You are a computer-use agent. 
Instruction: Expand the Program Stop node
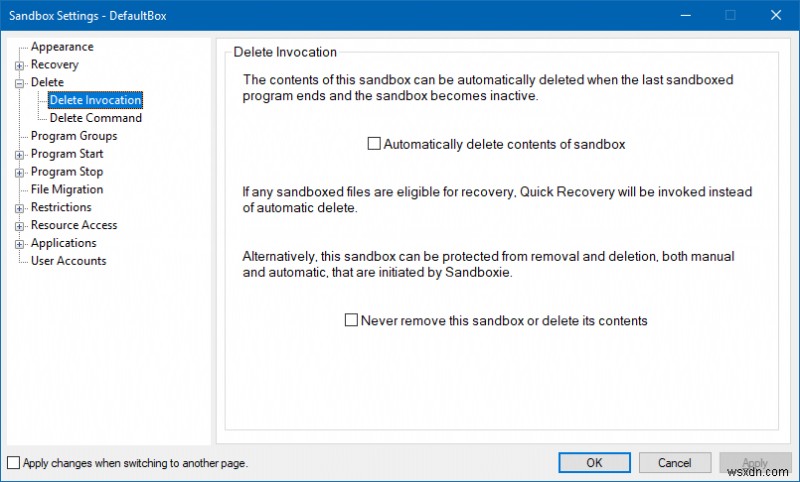pyautogui.click(x=19, y=172)
